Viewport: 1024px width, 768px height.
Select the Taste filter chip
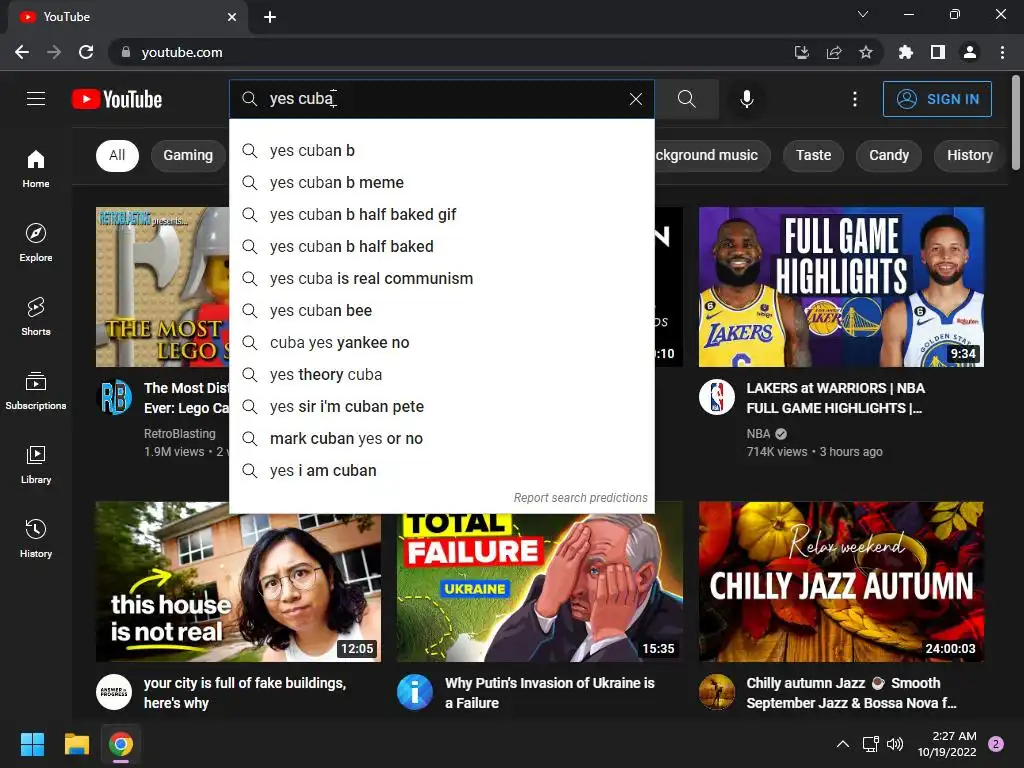(x=813, y=155)
